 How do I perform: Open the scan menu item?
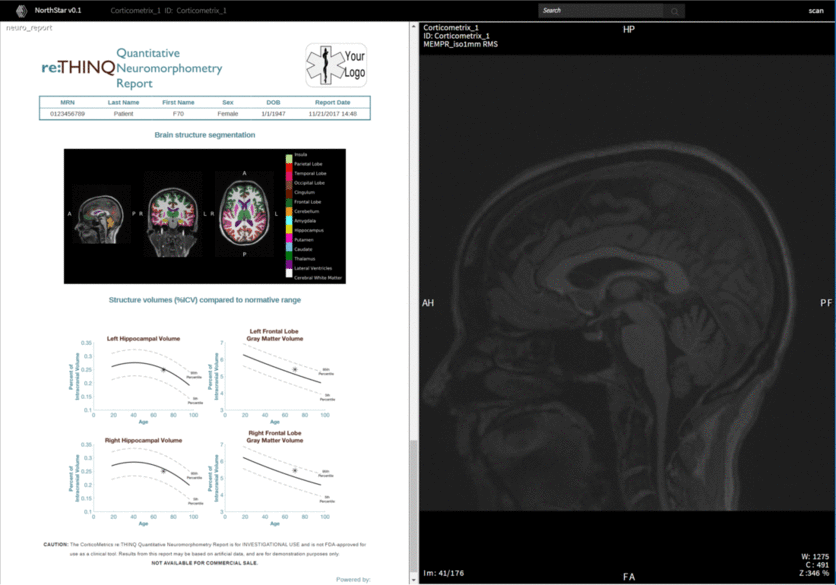pyautogui.click(x=815, y=10)
